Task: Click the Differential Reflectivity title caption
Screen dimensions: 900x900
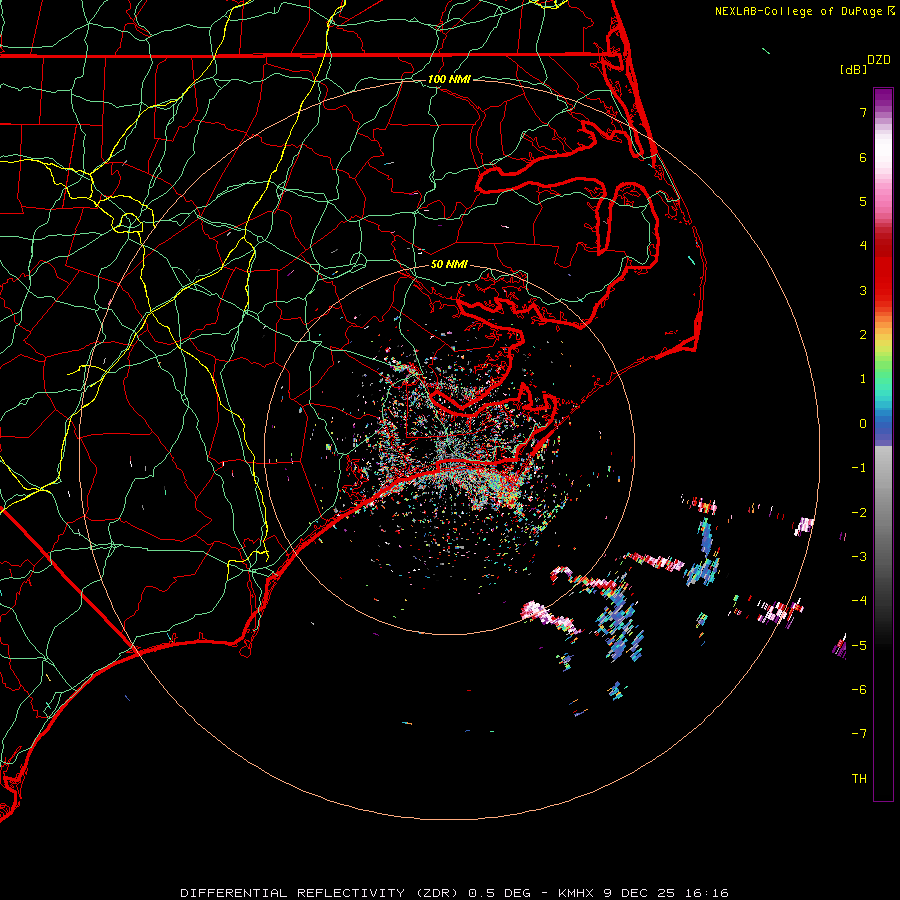Action: click(x=321, y=893)
